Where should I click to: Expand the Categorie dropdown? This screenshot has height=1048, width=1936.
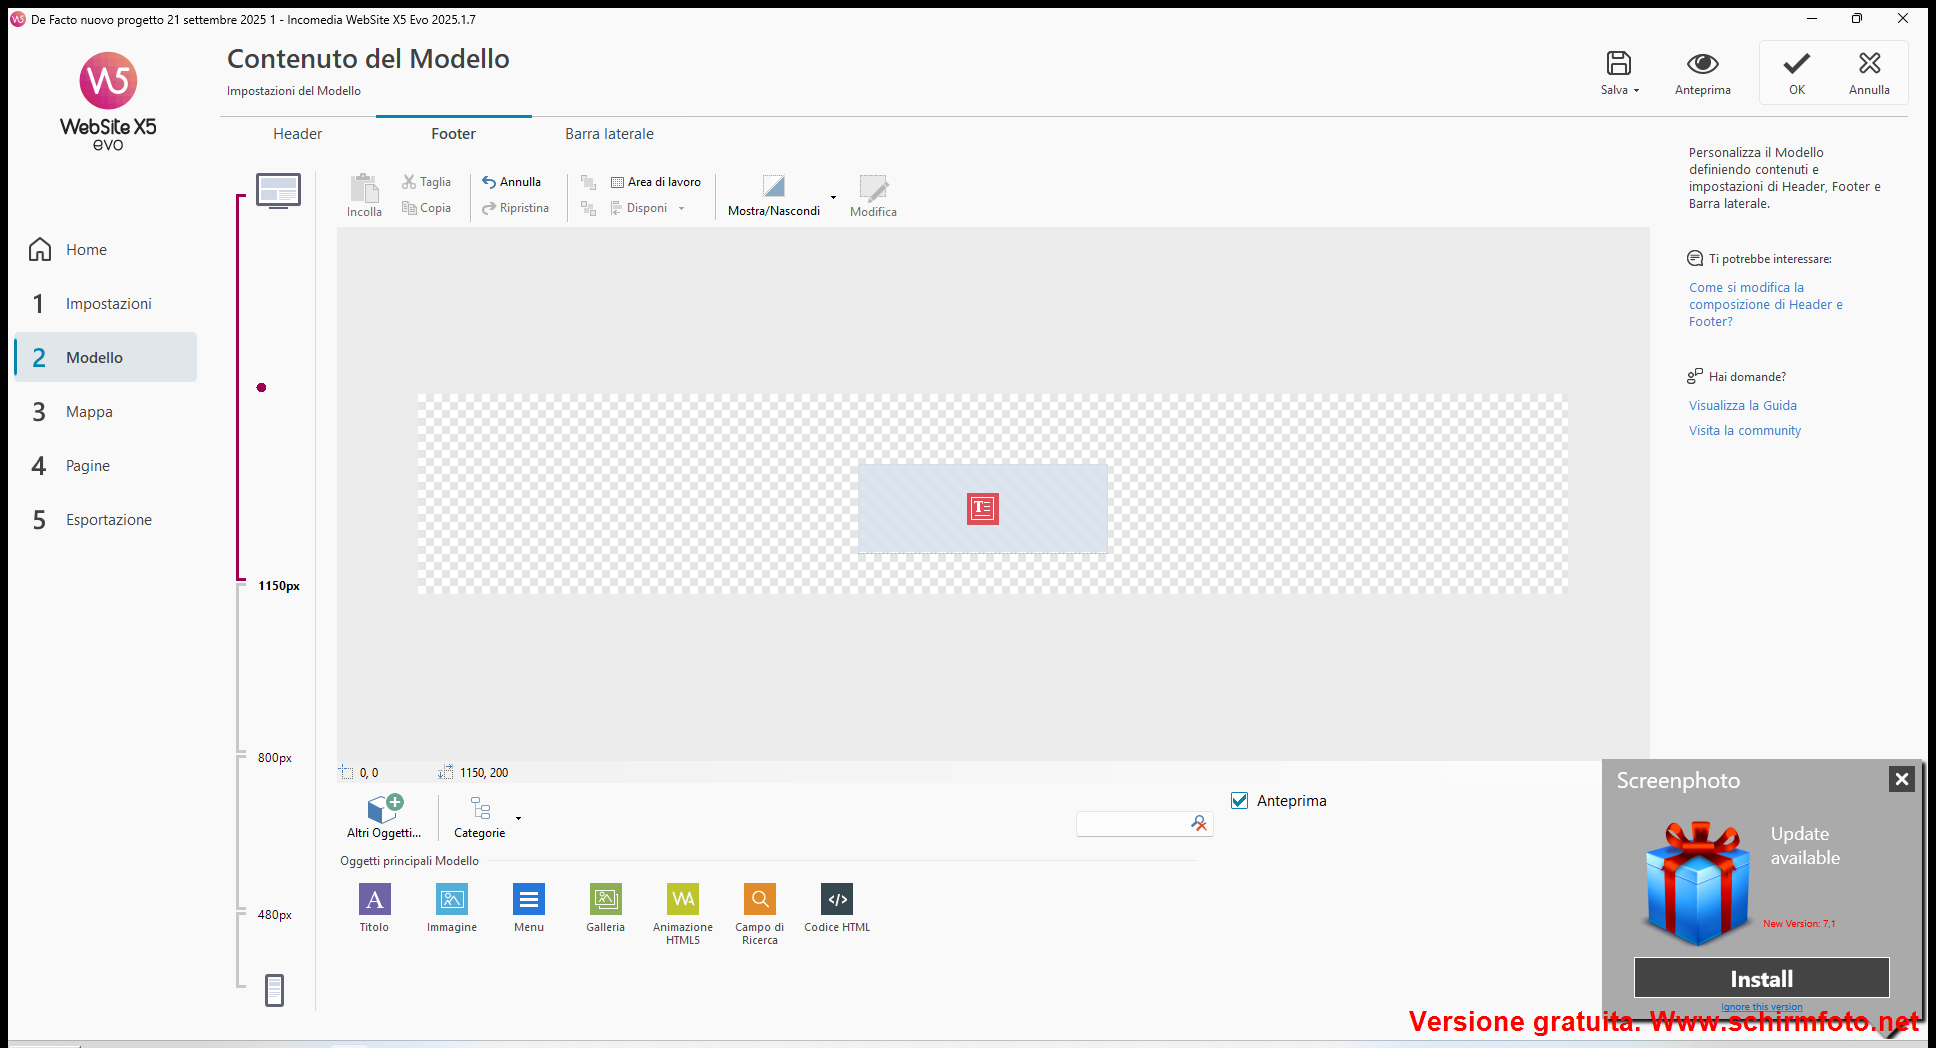(518, 819)
